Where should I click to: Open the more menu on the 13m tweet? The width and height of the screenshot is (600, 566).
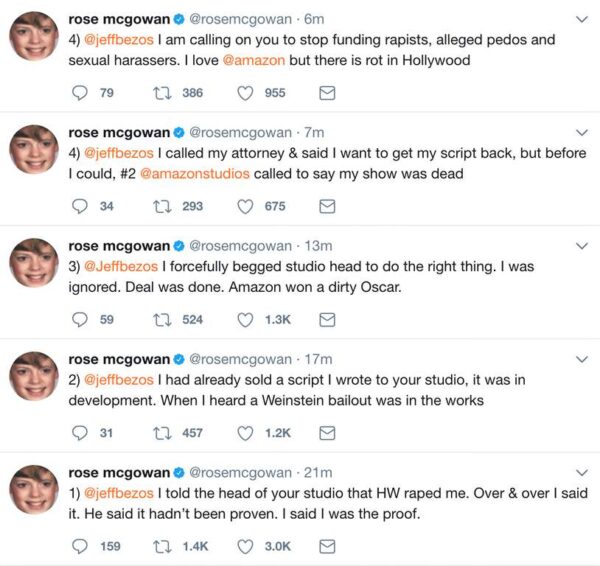(x=582, y=246)
